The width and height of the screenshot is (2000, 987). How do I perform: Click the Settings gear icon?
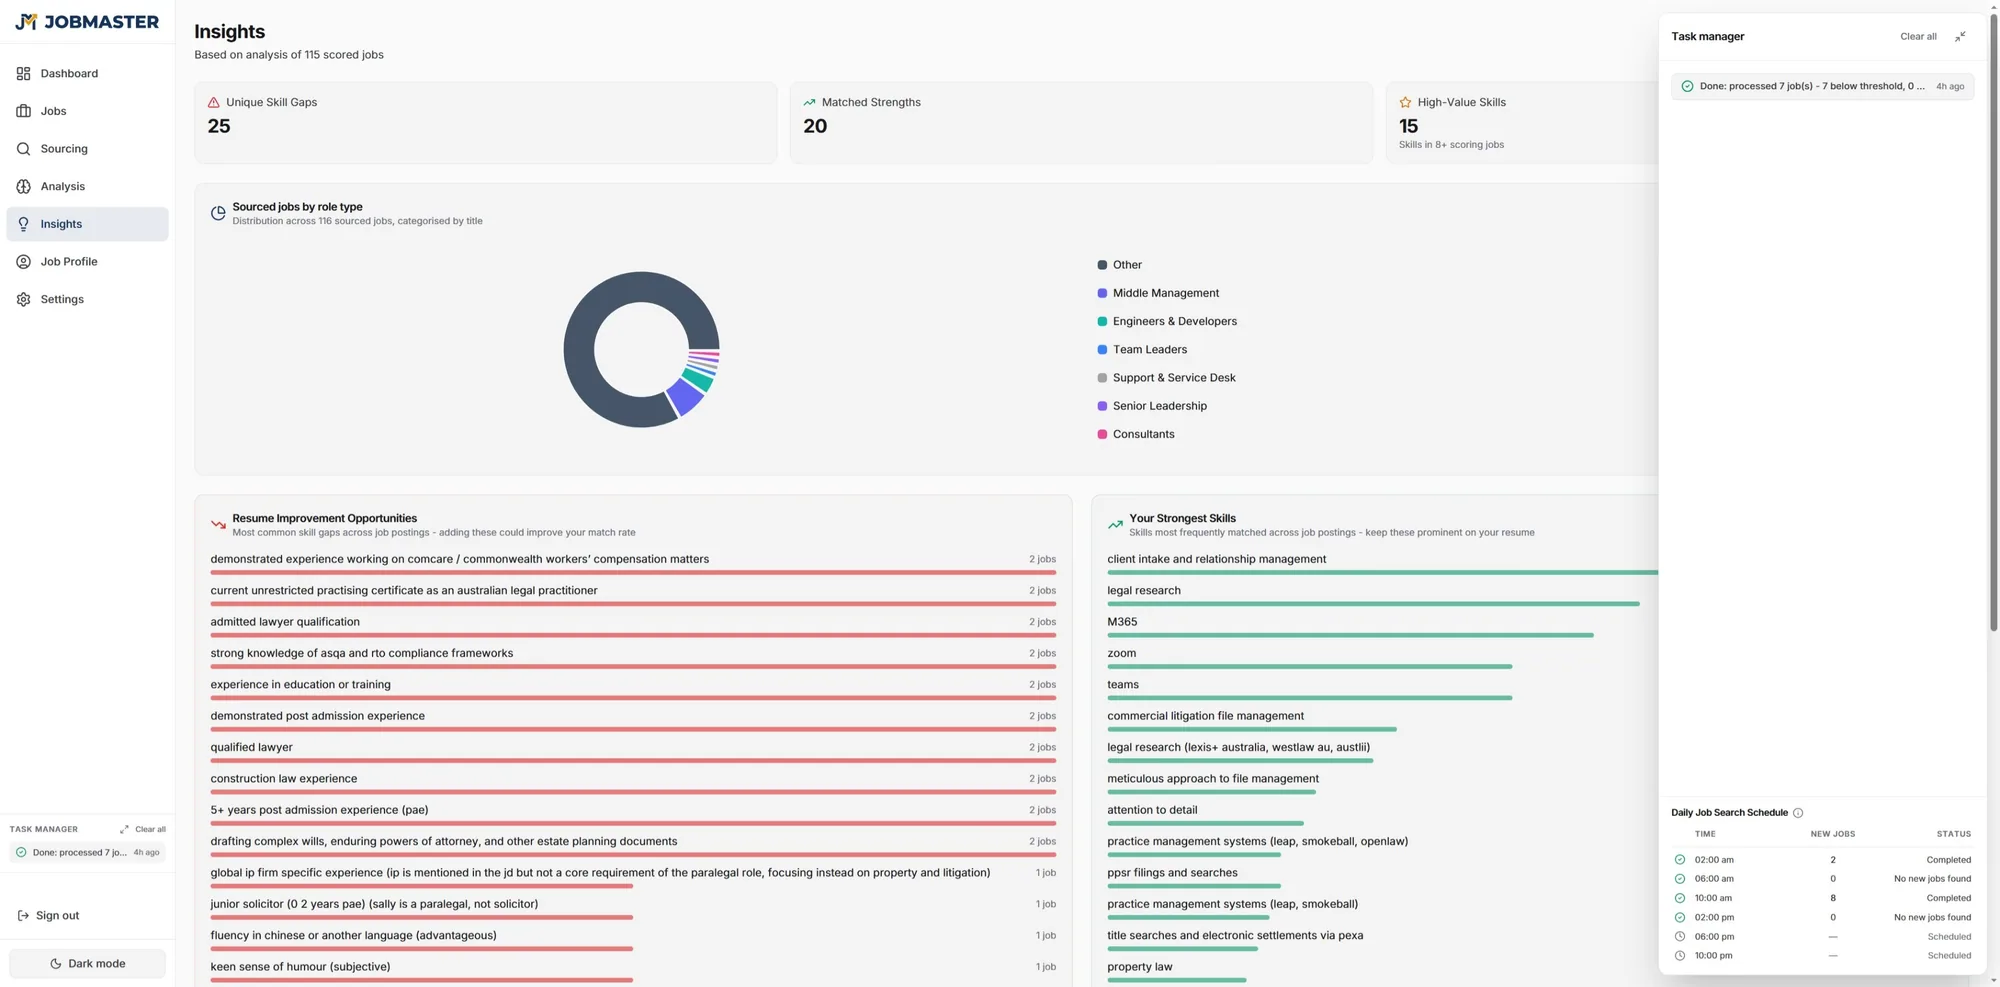23,299
